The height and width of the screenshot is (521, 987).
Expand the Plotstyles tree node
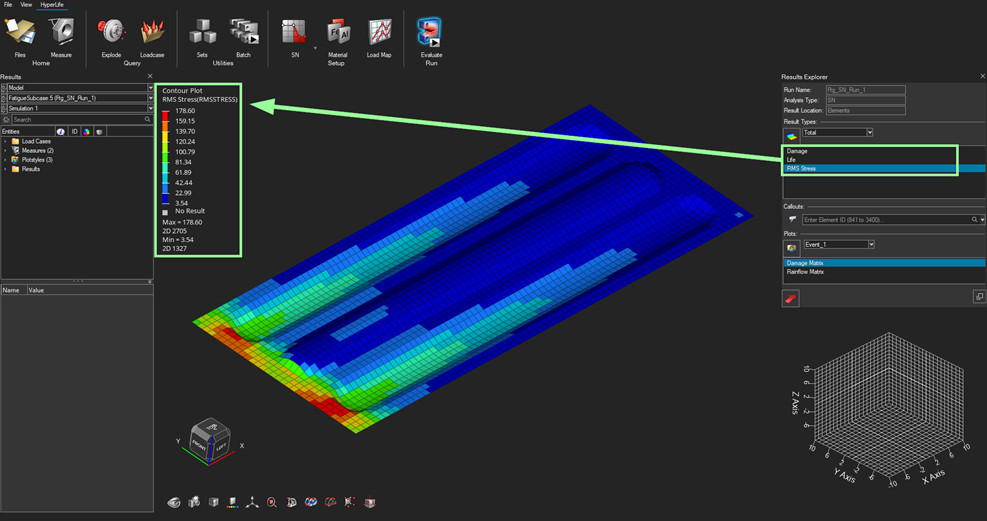tap(5, 160)
